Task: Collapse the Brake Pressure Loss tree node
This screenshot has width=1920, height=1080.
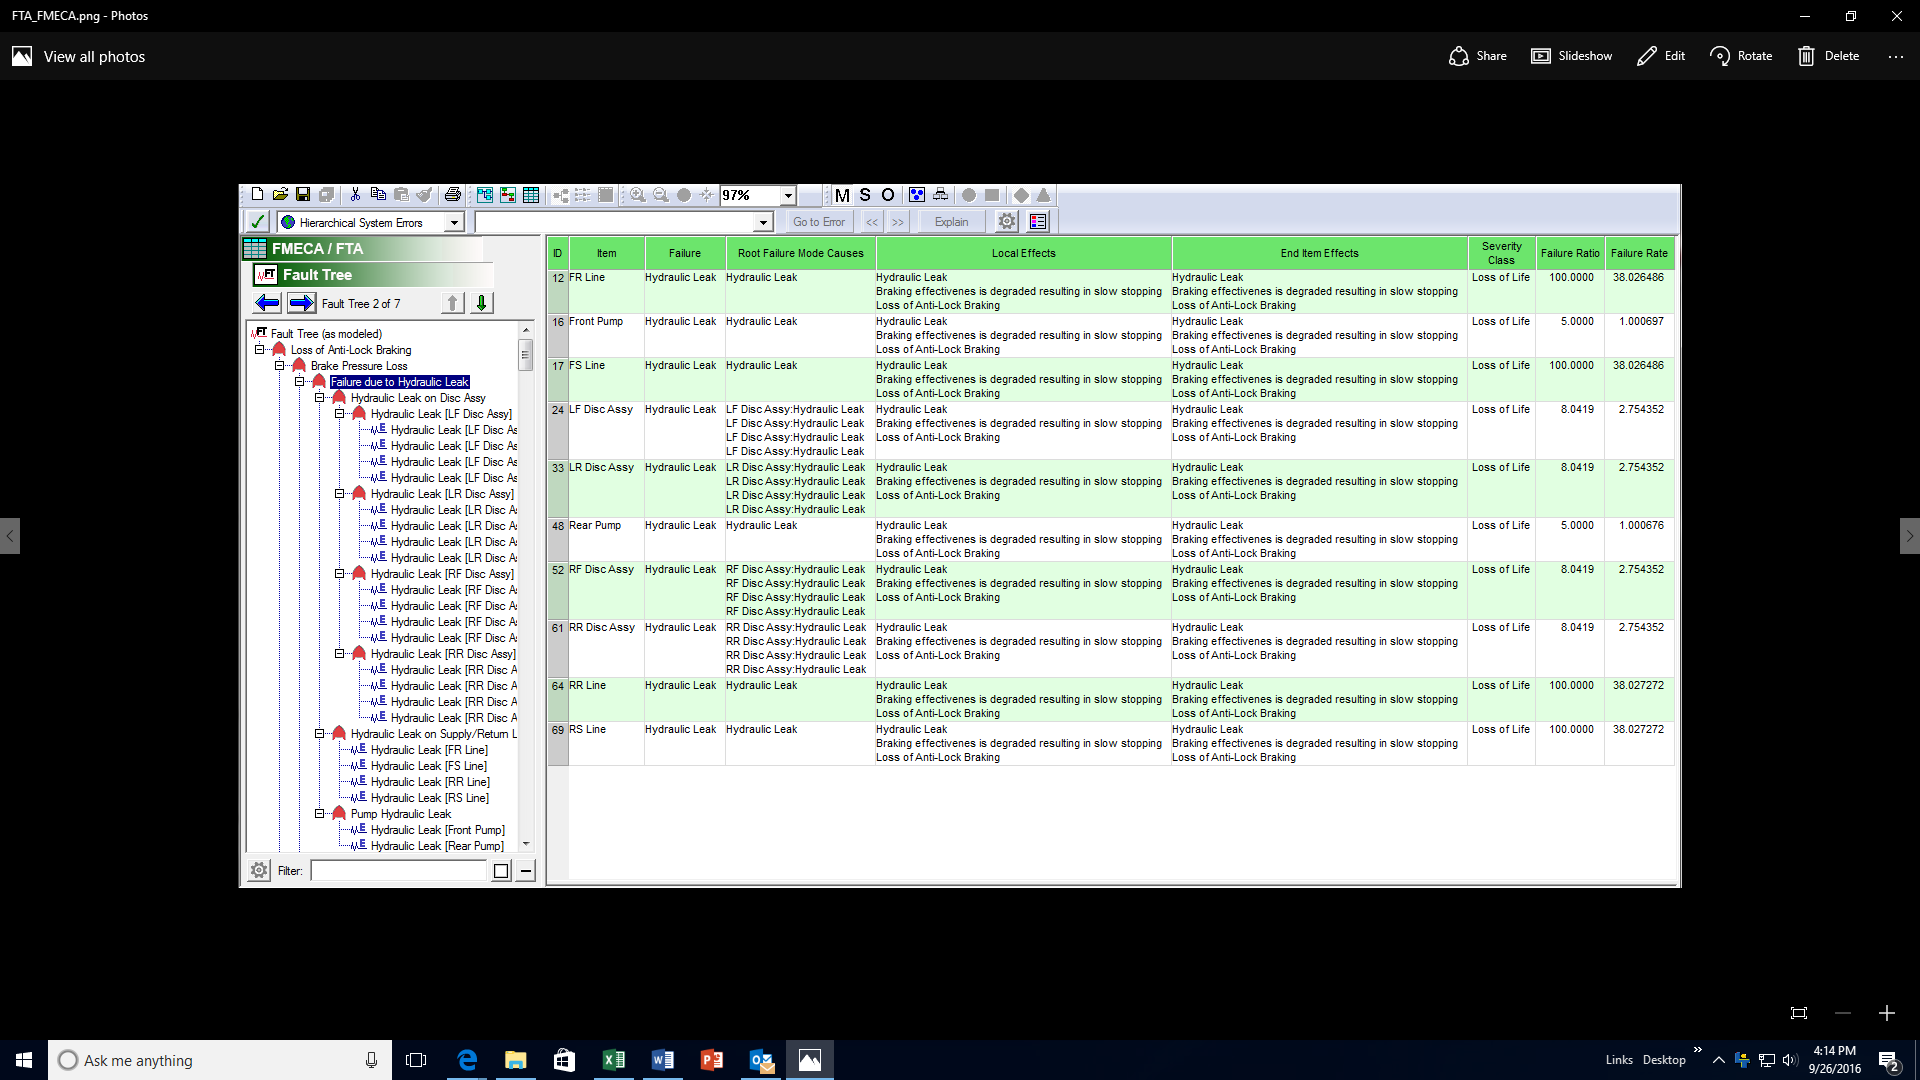Action: point(280,366)
